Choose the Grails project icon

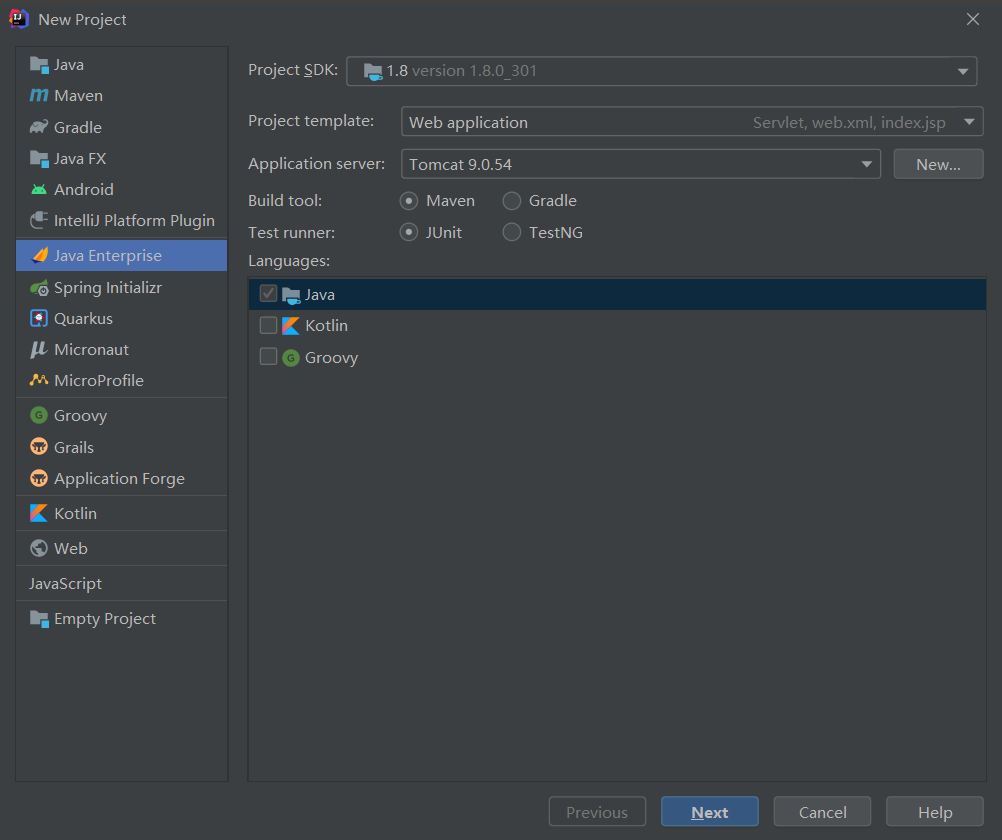coord(39,447)
